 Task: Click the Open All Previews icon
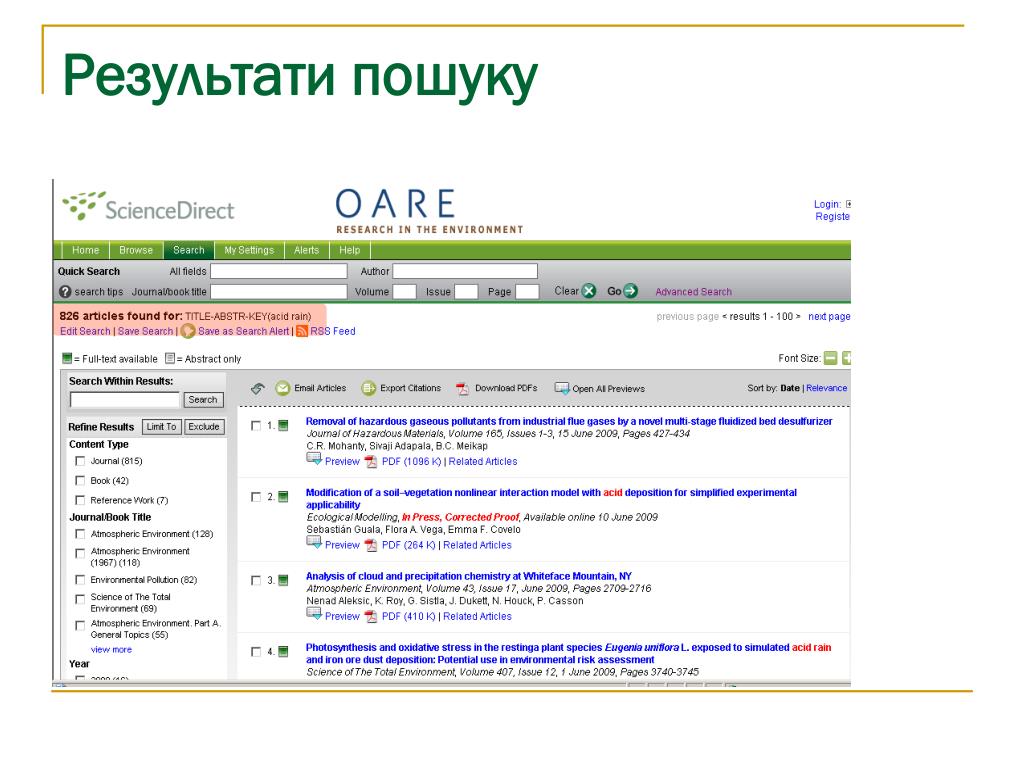pyautogui.click(x=562, y=389)
